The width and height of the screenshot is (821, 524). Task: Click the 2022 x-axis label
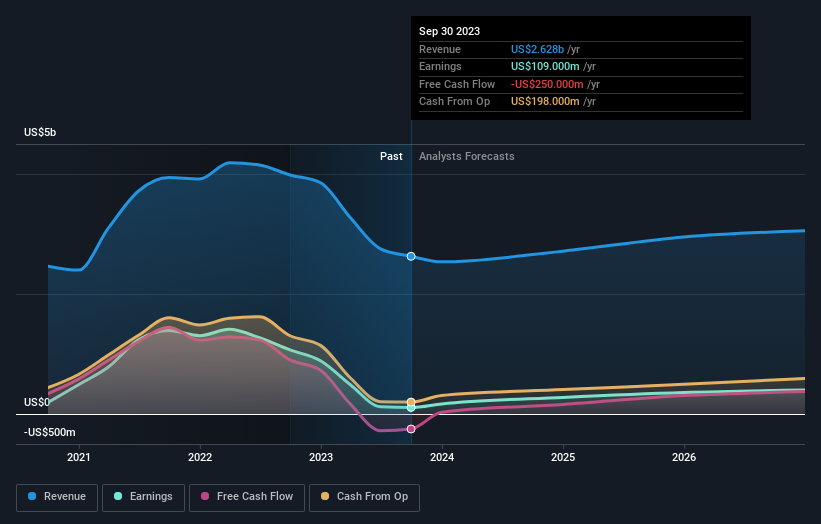coord(200,458)
